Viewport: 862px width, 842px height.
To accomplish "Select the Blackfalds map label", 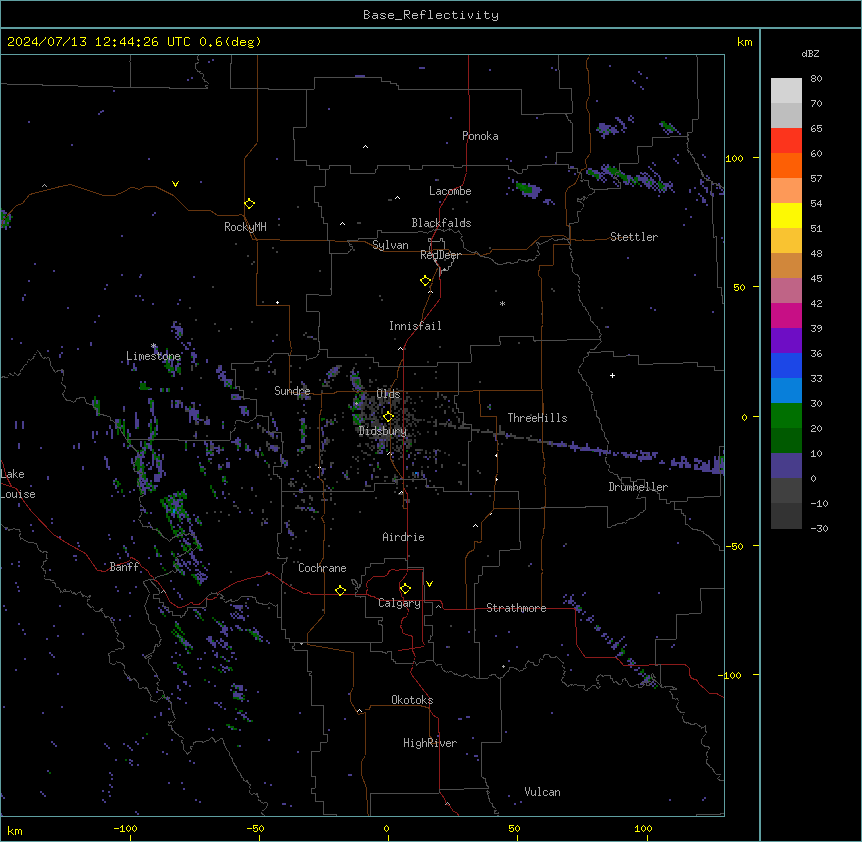I will coord(441,223).
